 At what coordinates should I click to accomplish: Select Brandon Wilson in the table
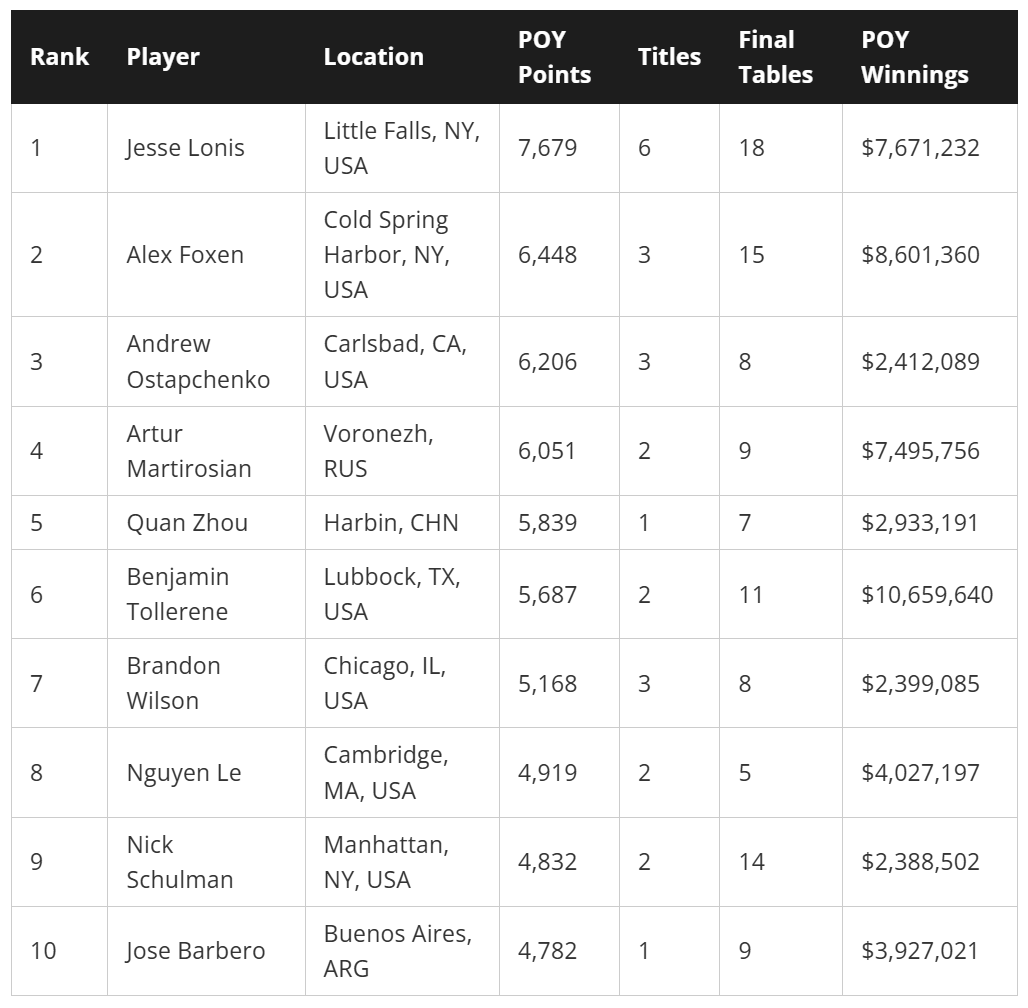coord(174,683)
